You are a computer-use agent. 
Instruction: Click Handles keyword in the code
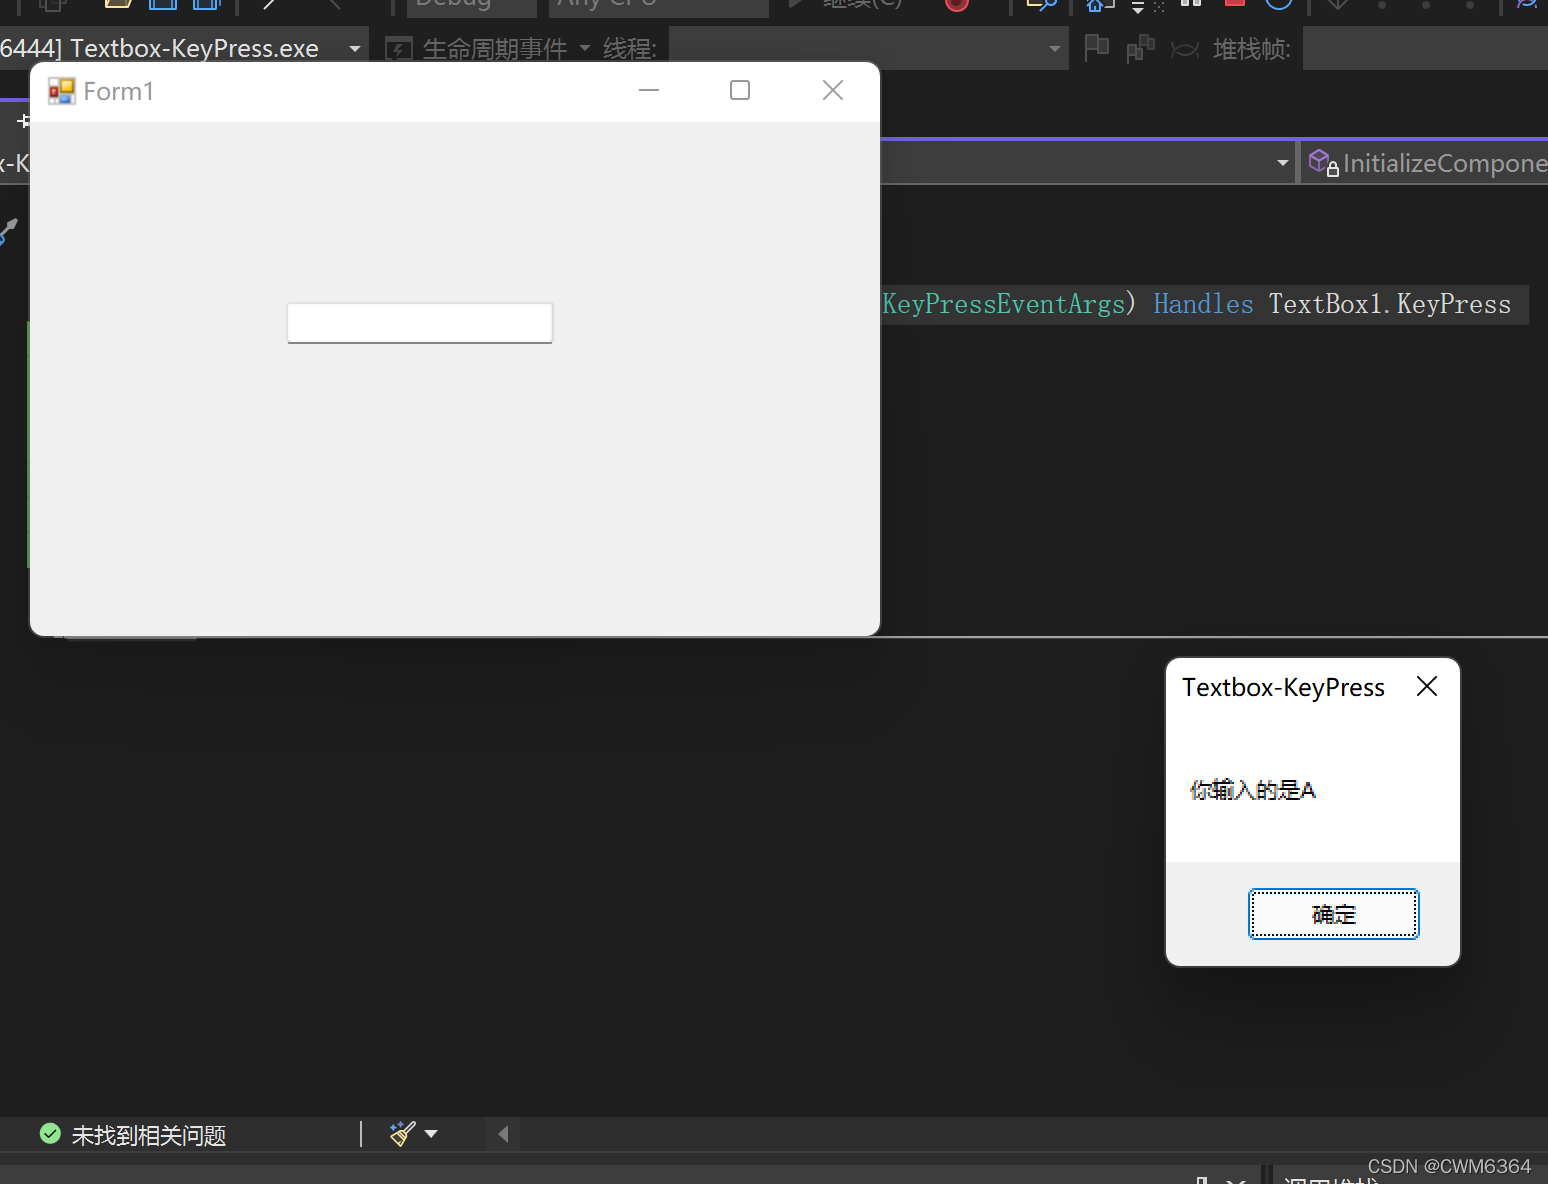1203,304
